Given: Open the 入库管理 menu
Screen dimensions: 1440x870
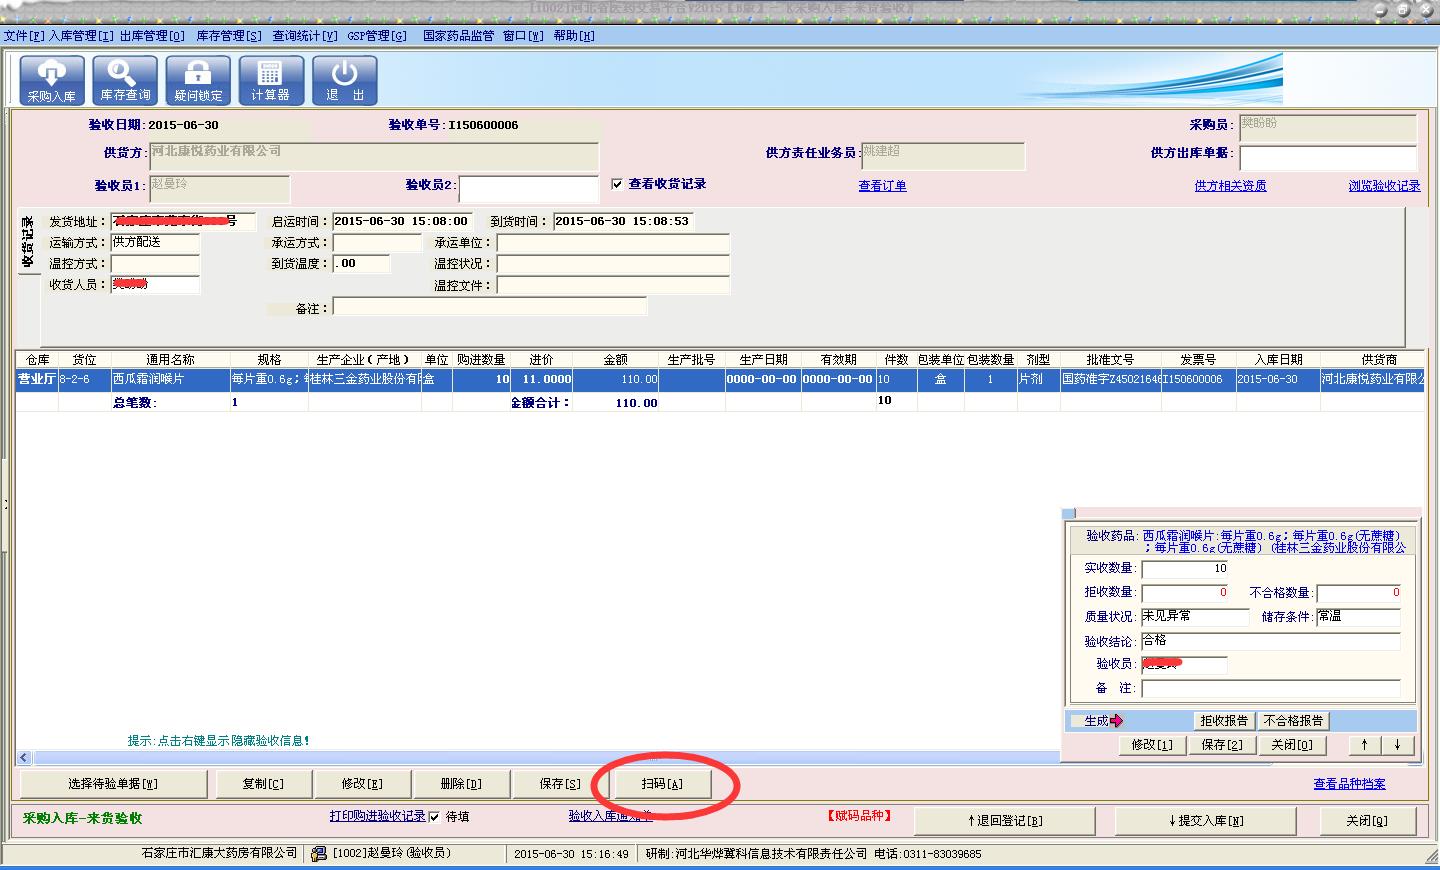Looking at the screenshot, I should tap(81, 36).
